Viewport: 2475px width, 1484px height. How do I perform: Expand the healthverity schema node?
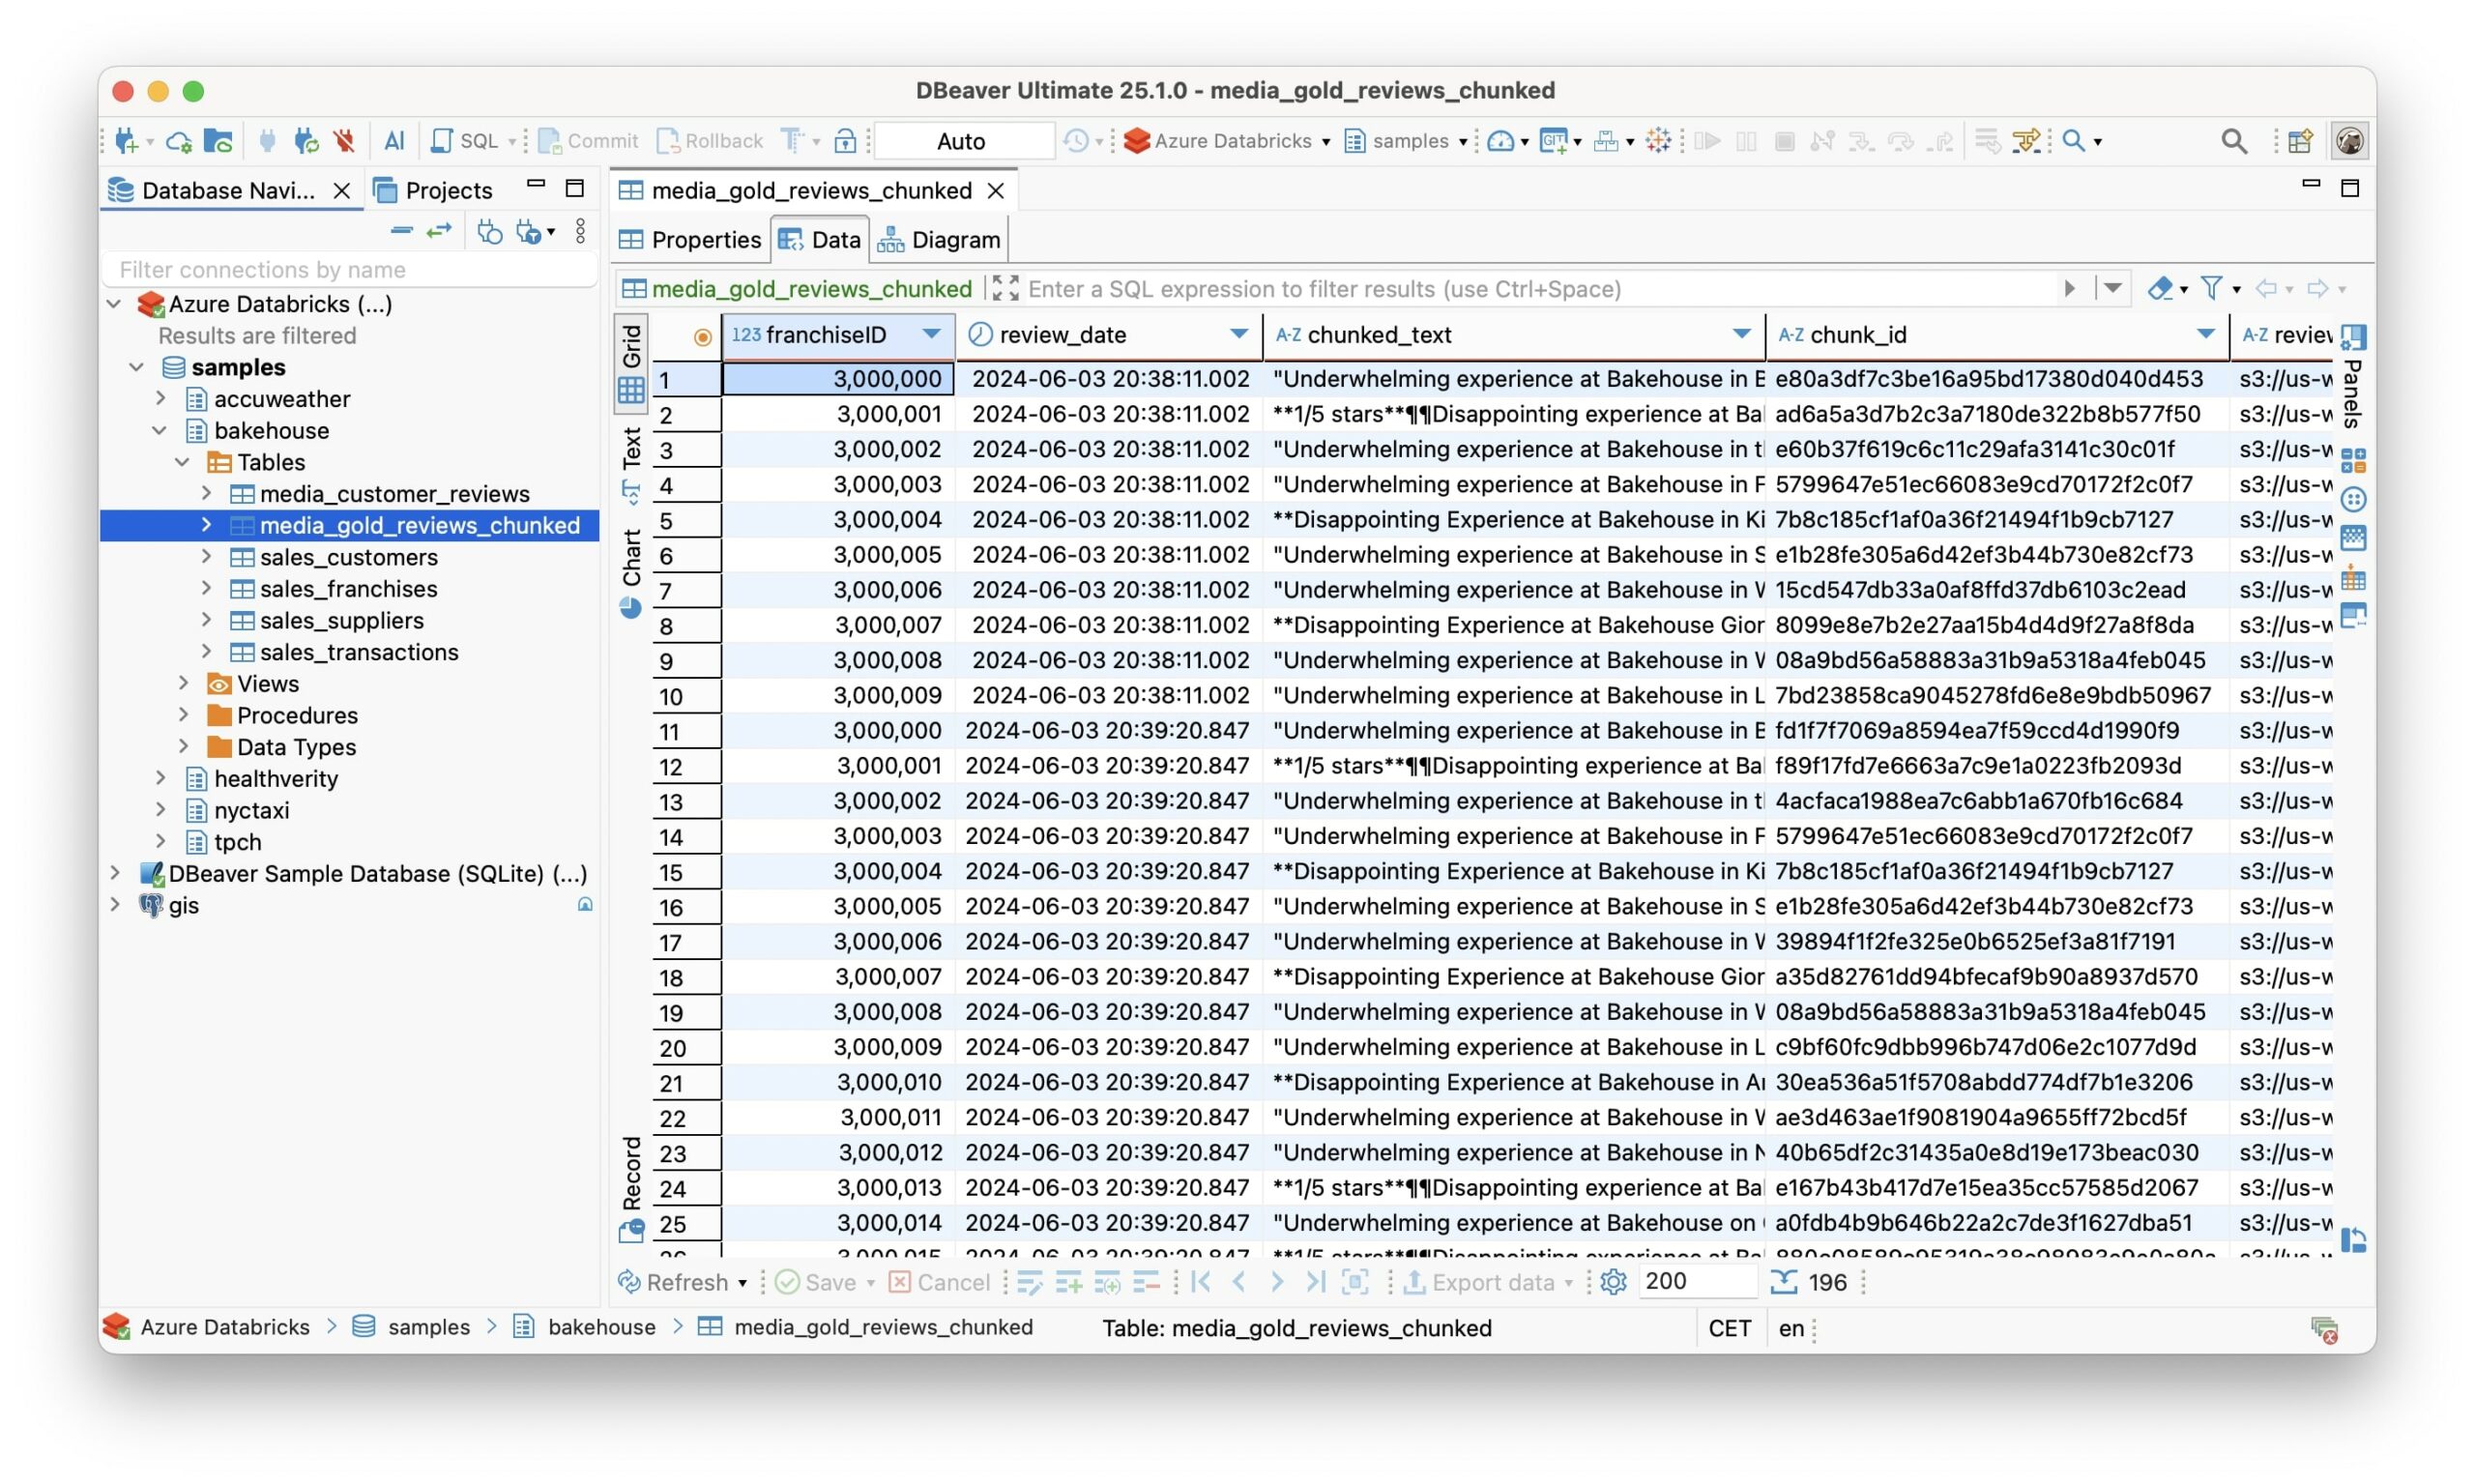(x=161, y=778)
